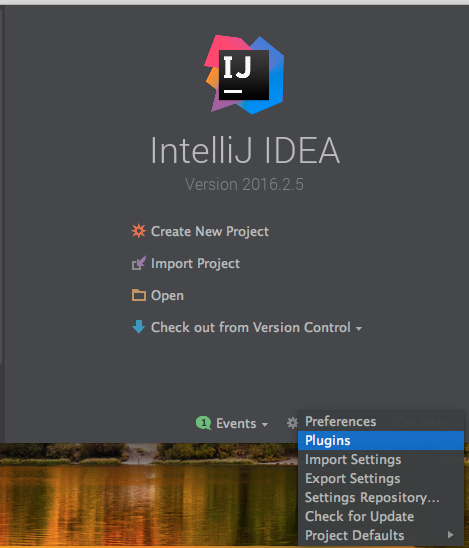469x548 pixels.
Task: Open an existing project via Open
Action: (167, 296)
